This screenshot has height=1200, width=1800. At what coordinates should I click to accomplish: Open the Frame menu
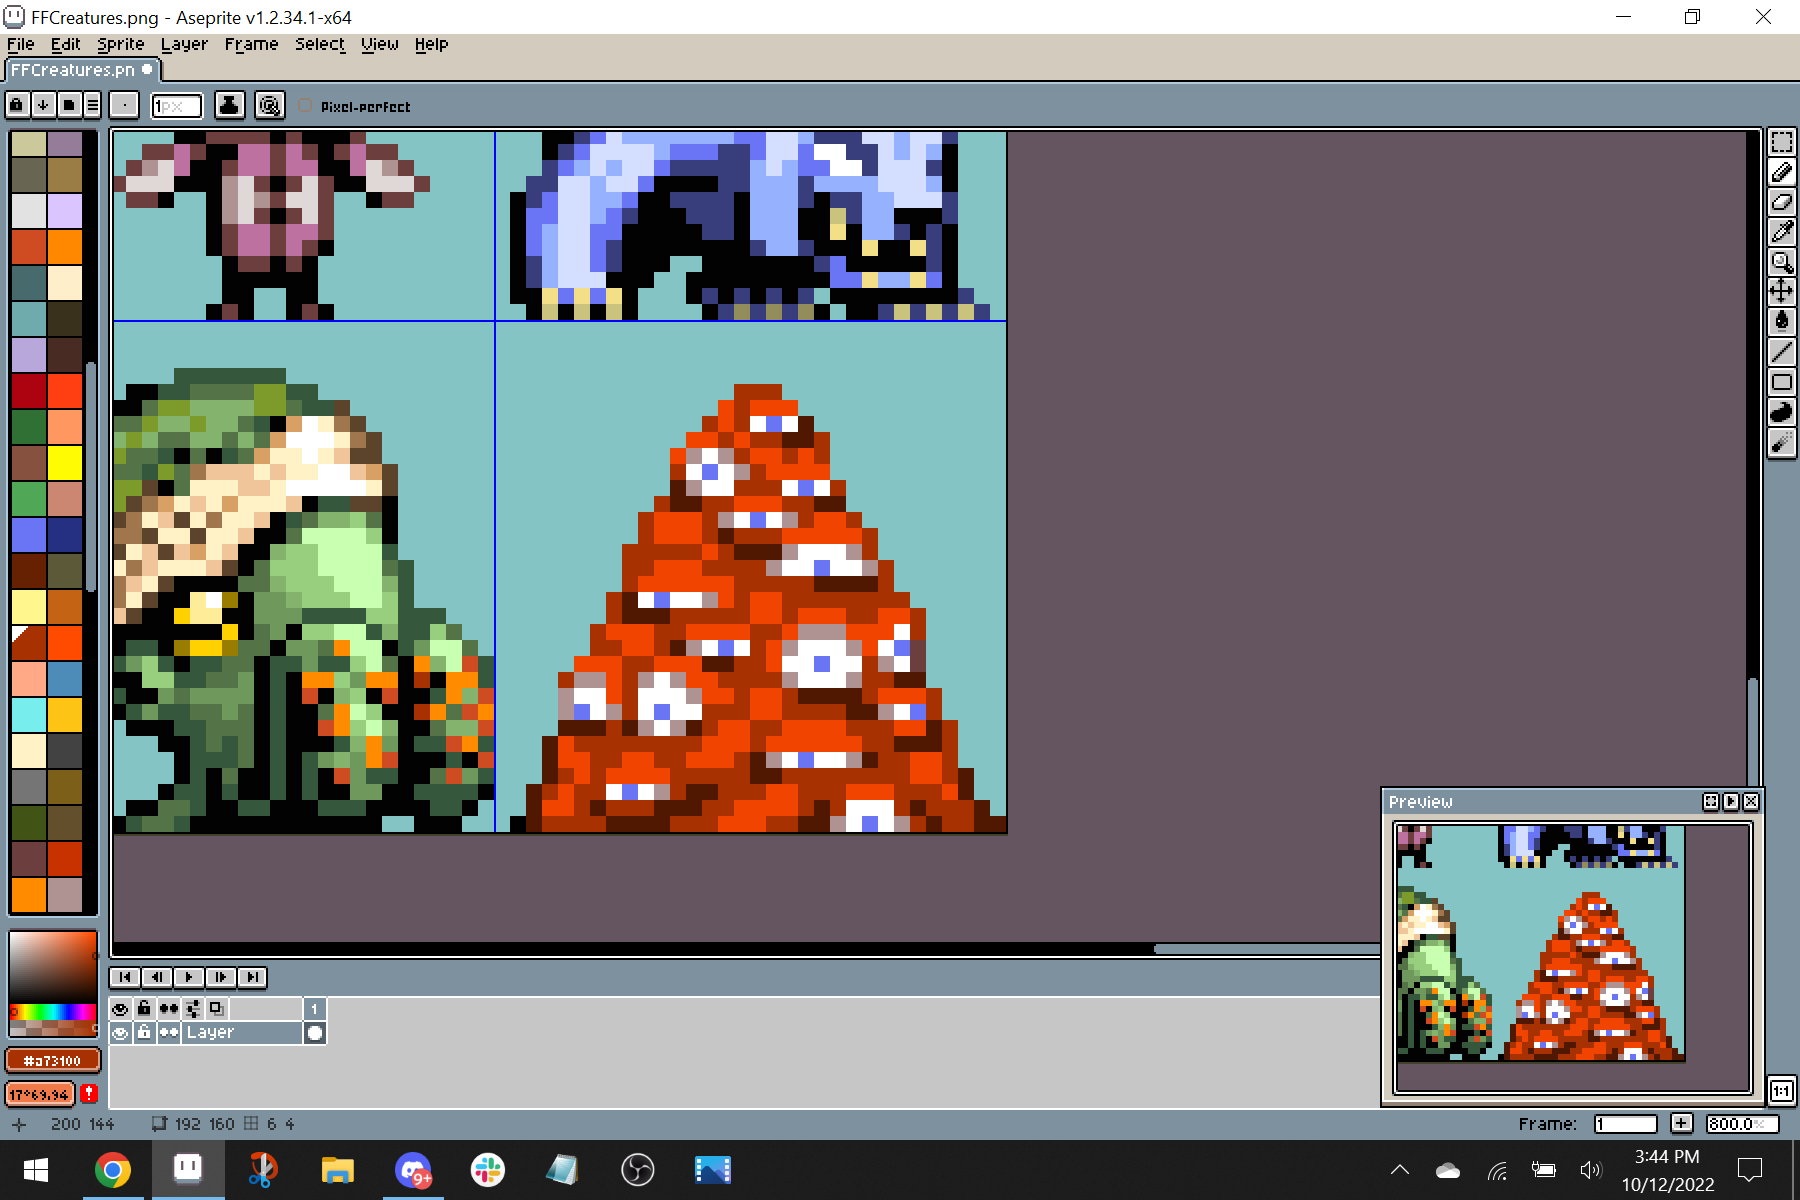pyautogui.click(x=251, y=44)
